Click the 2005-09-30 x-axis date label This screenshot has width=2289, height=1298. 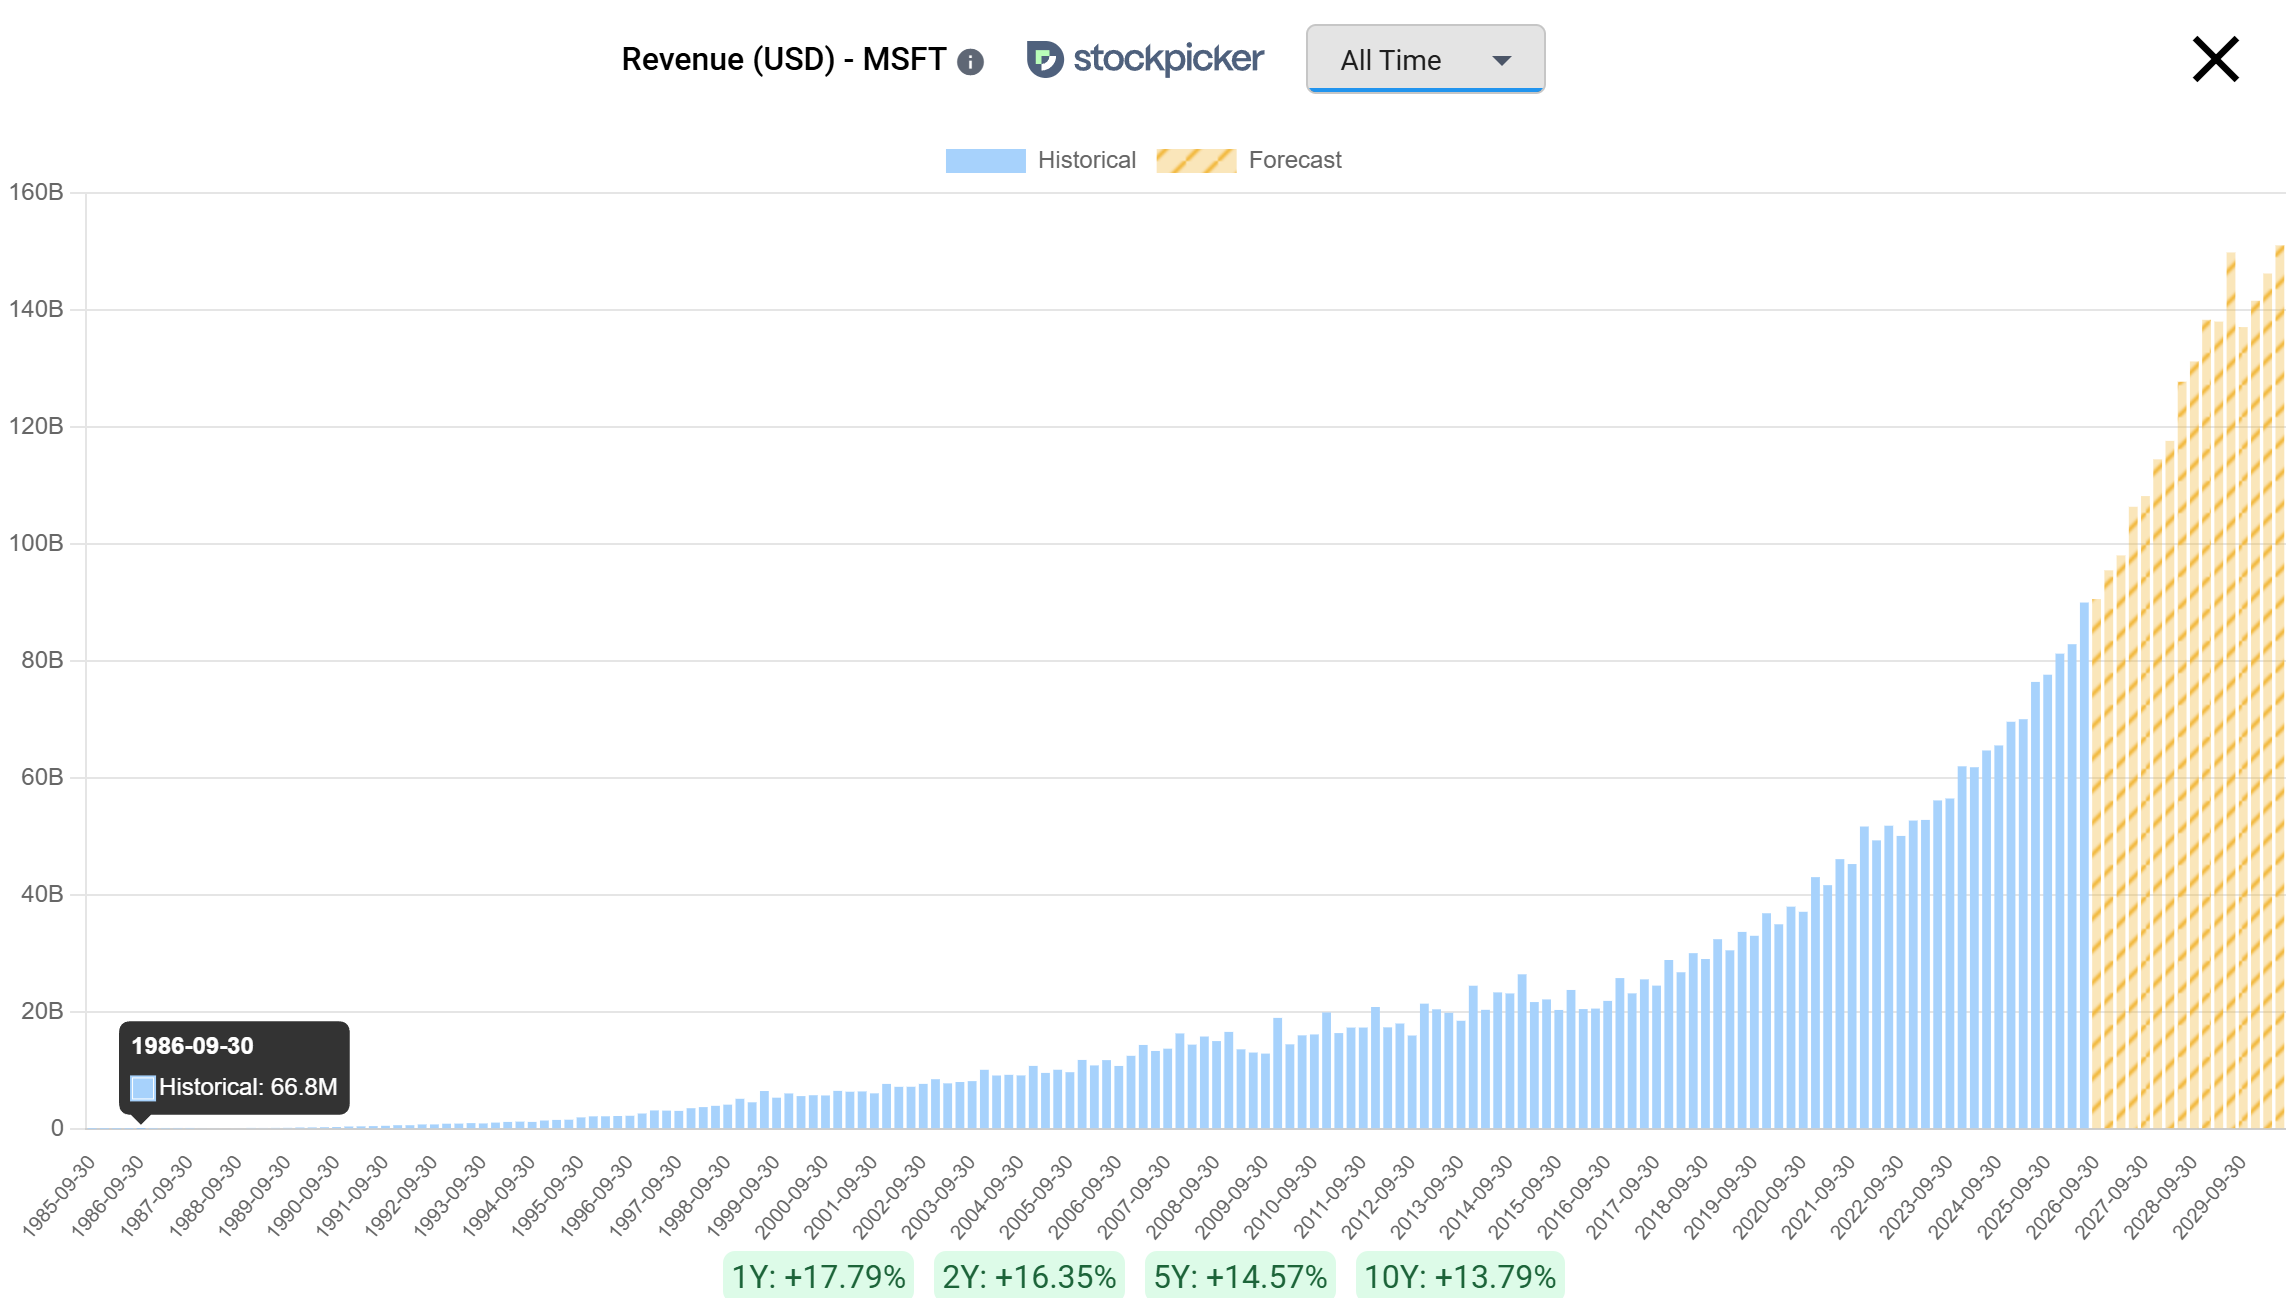pyautogui.click(x=1037, y=1196)
